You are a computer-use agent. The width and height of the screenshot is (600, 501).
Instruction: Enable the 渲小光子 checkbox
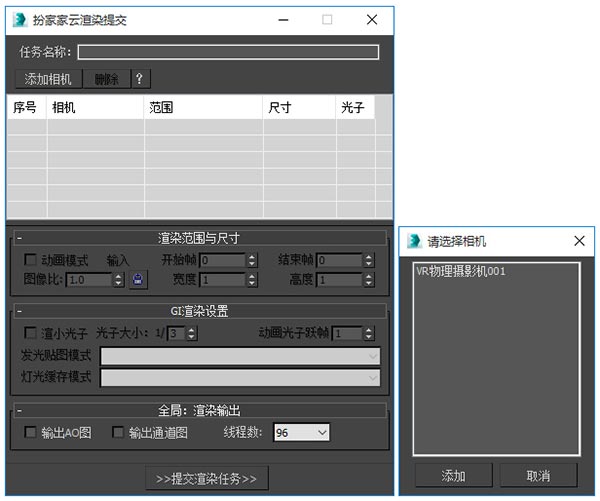pyautogui.click(x=30, y=333)
